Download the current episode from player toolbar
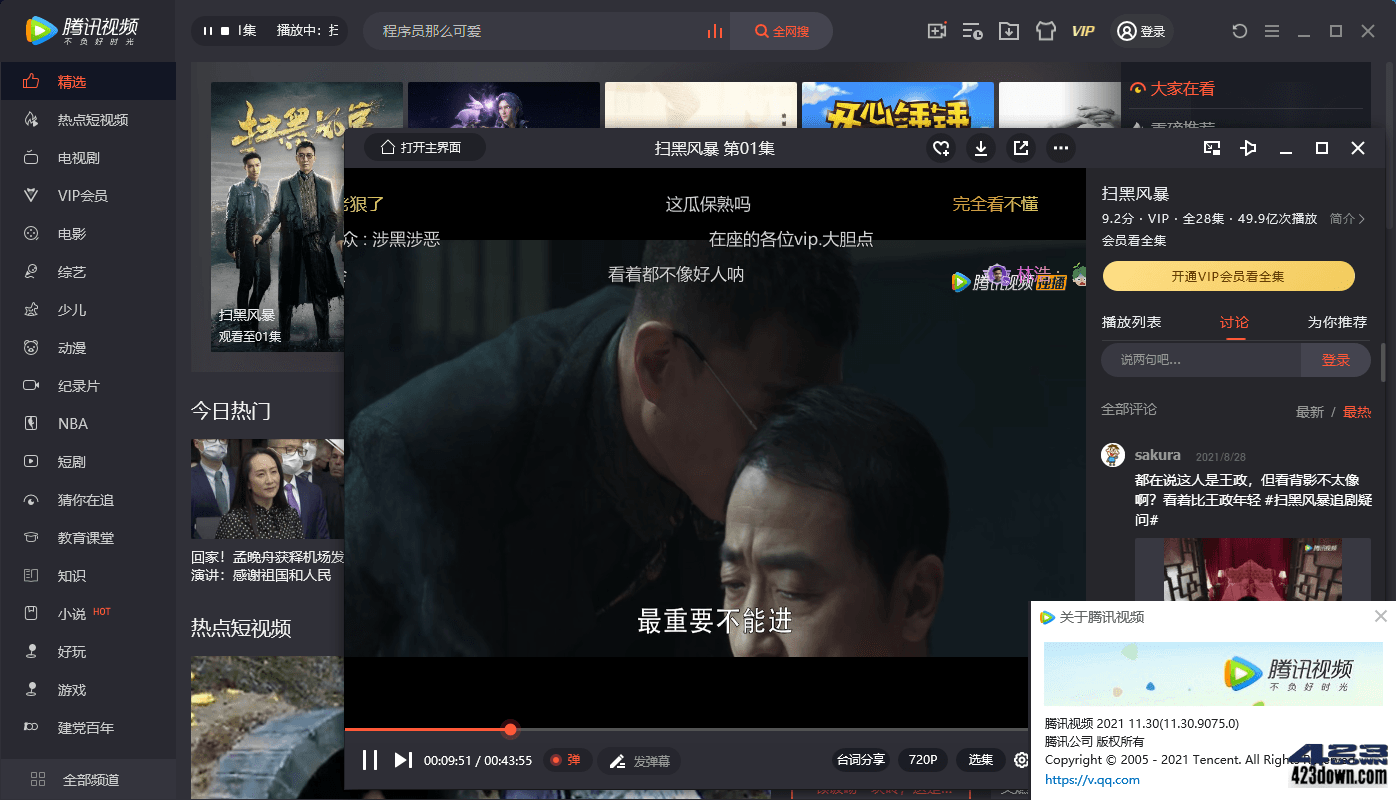This screenshot has height=800, width=1396. pyautogui.click(x=981, y=148)
